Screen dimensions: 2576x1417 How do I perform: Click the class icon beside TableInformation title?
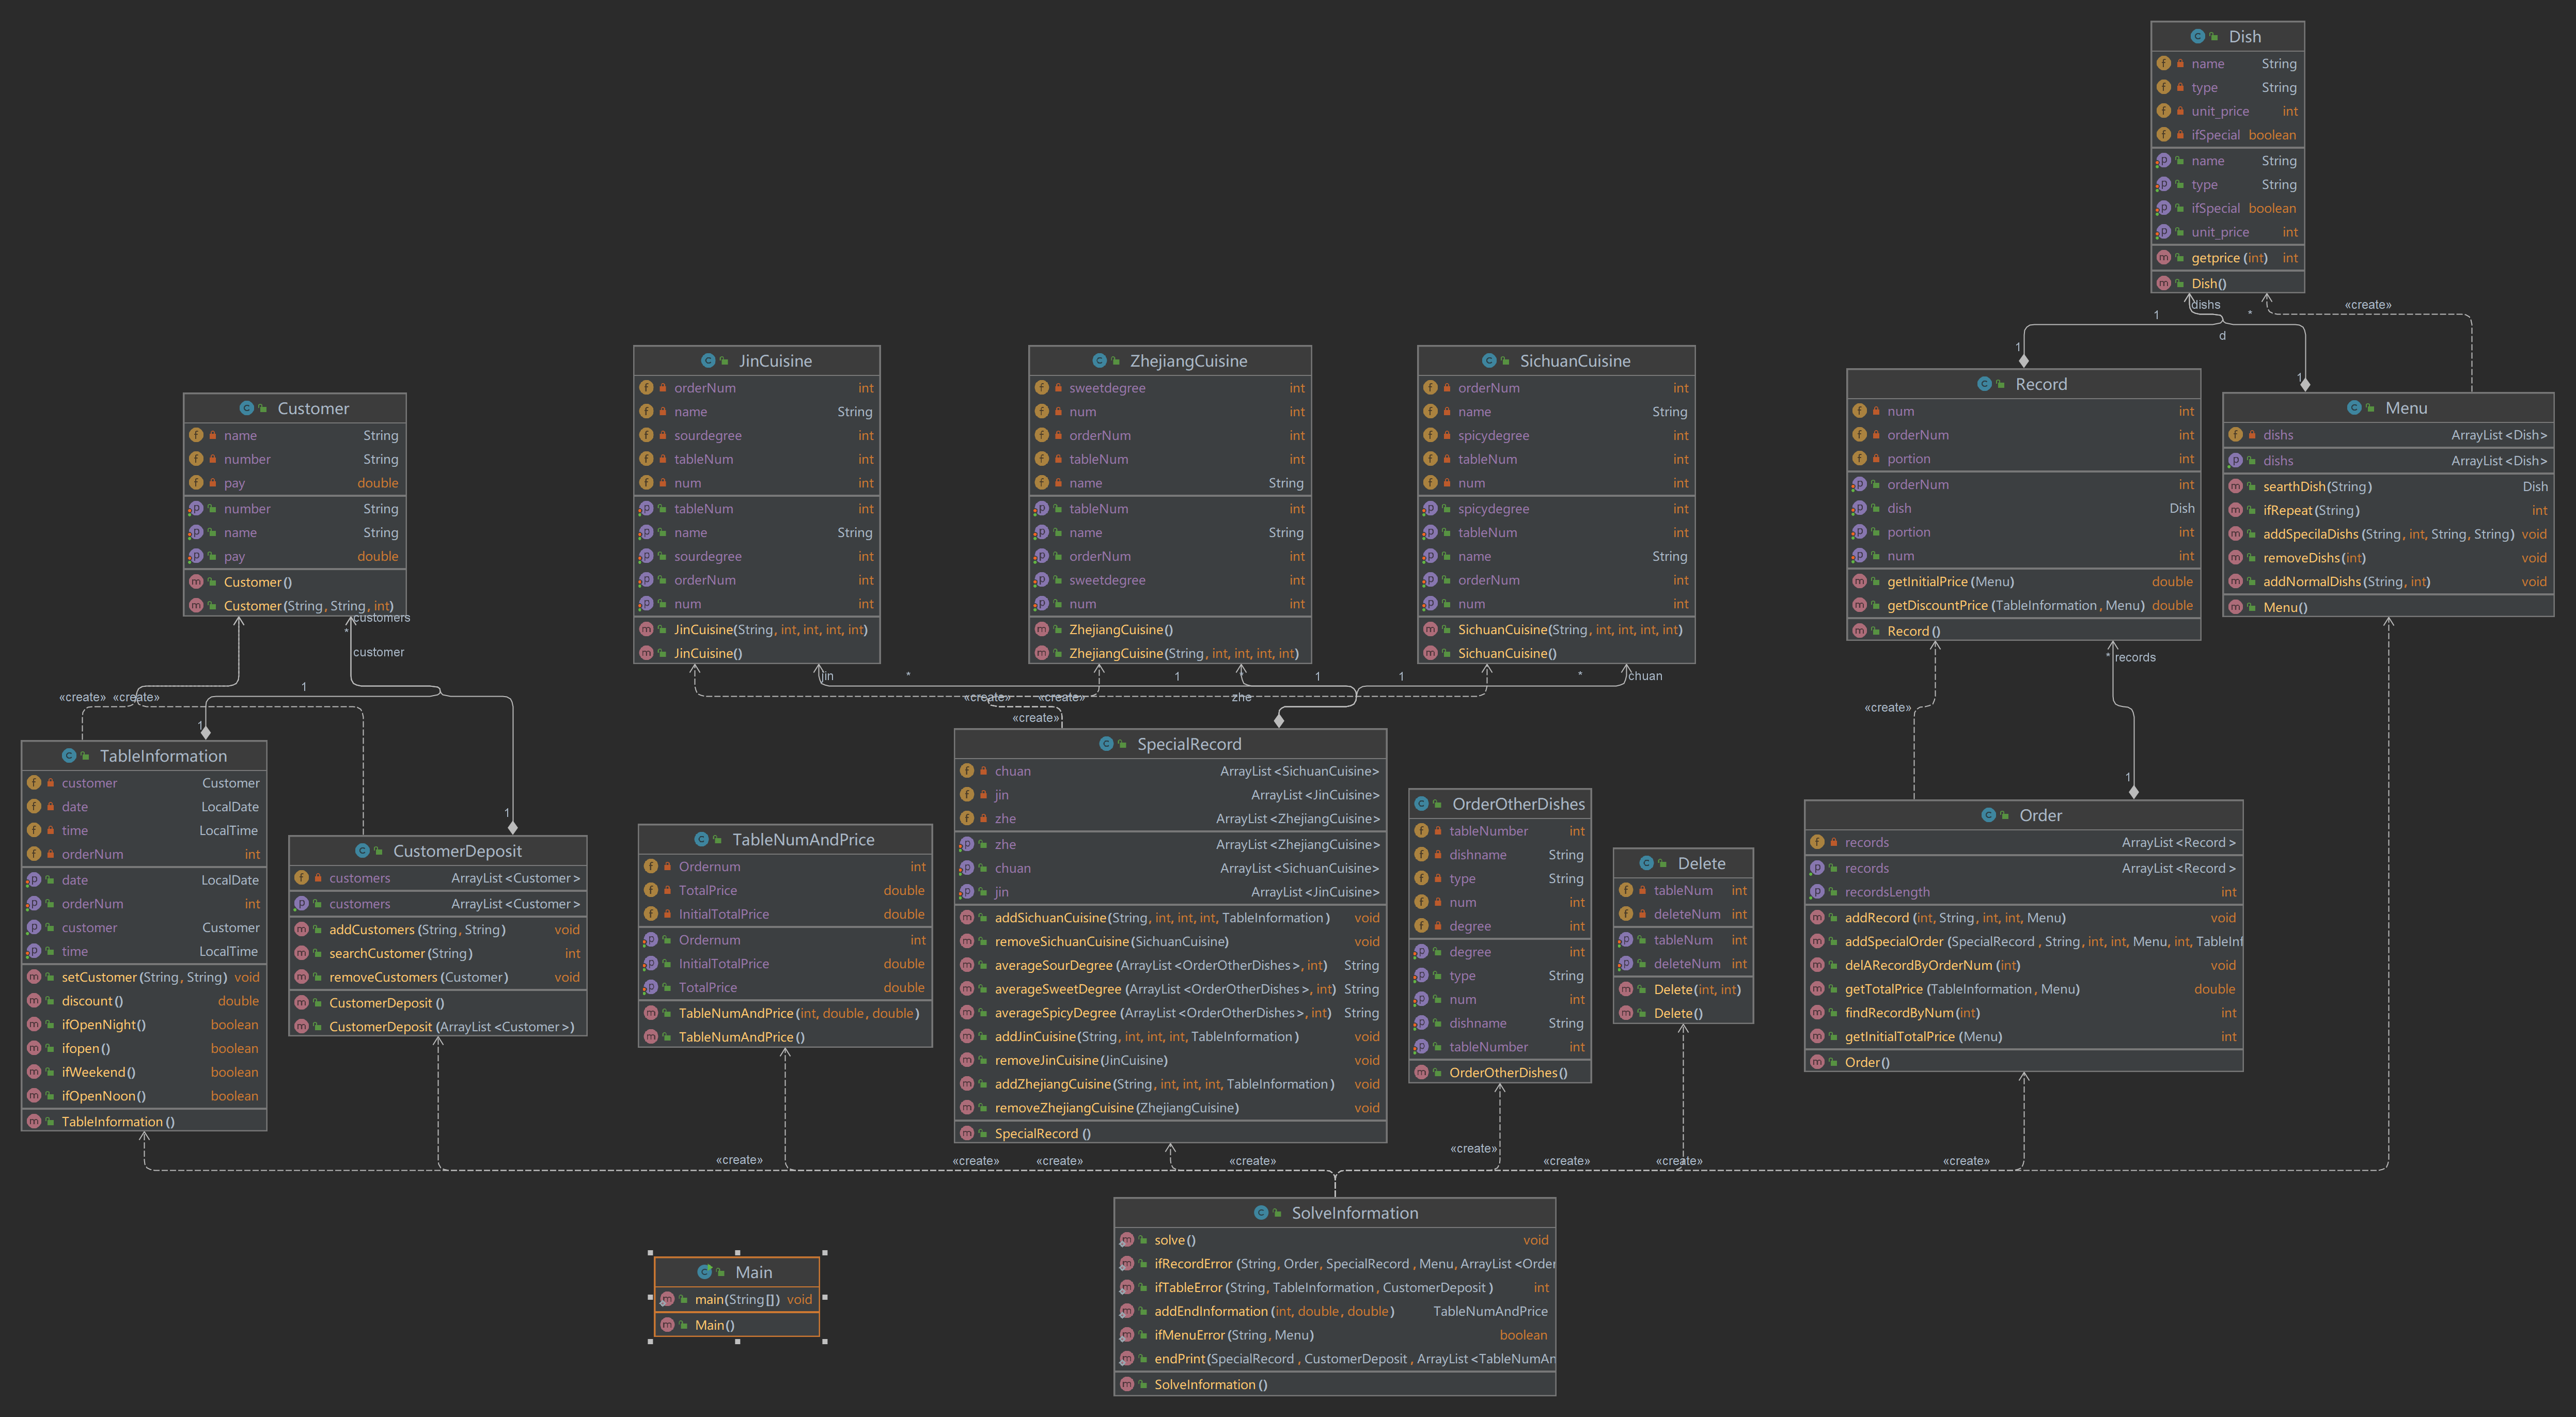69,756
